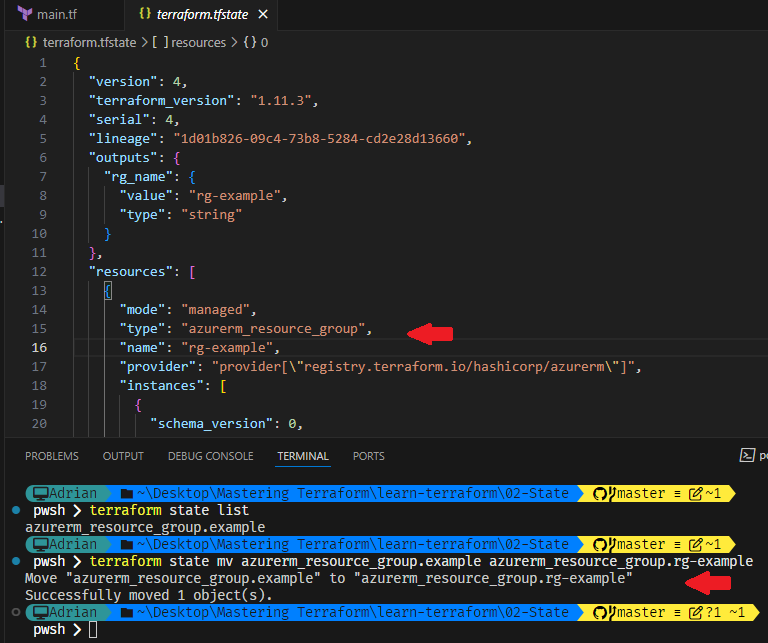Viewport: 768px width, 643px height.
Task: Open the DEBUG CONSOLE panel tab
Action: pyautogui.click(x=211, y=456)
